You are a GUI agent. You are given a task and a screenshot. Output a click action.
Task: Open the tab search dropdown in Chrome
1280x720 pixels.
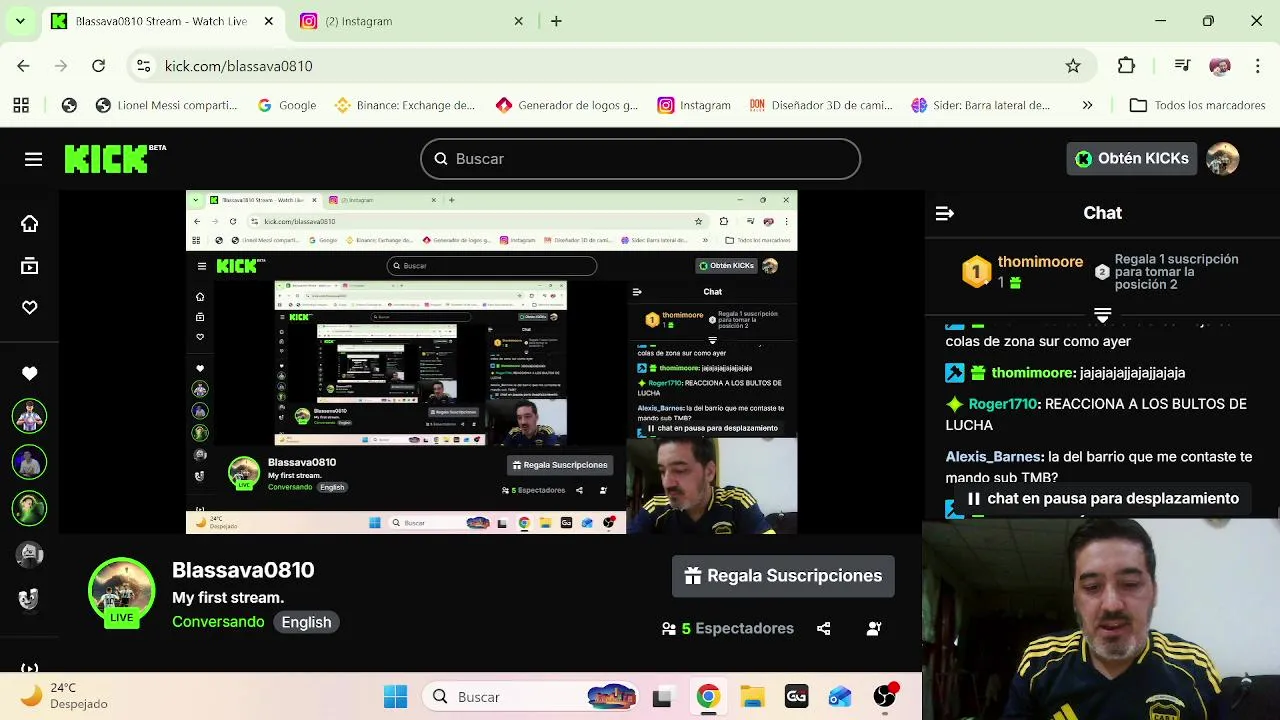tap(20, 20)
